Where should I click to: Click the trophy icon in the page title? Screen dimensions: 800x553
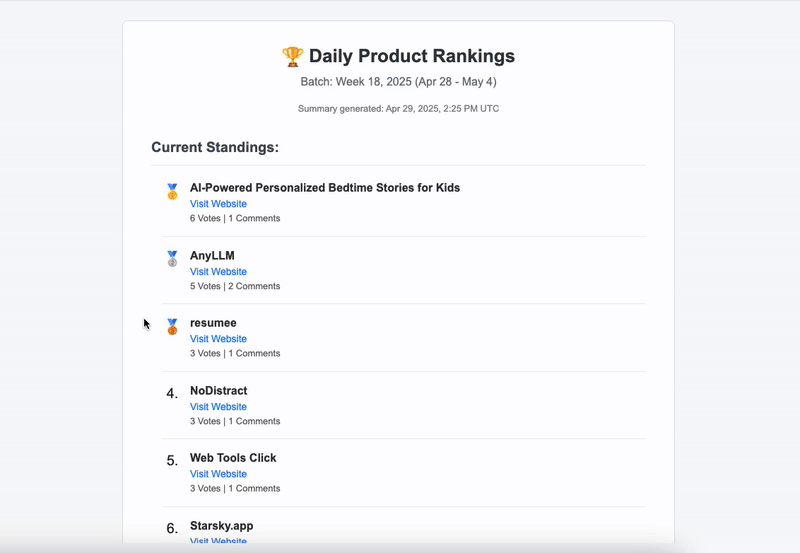(292, 56)
